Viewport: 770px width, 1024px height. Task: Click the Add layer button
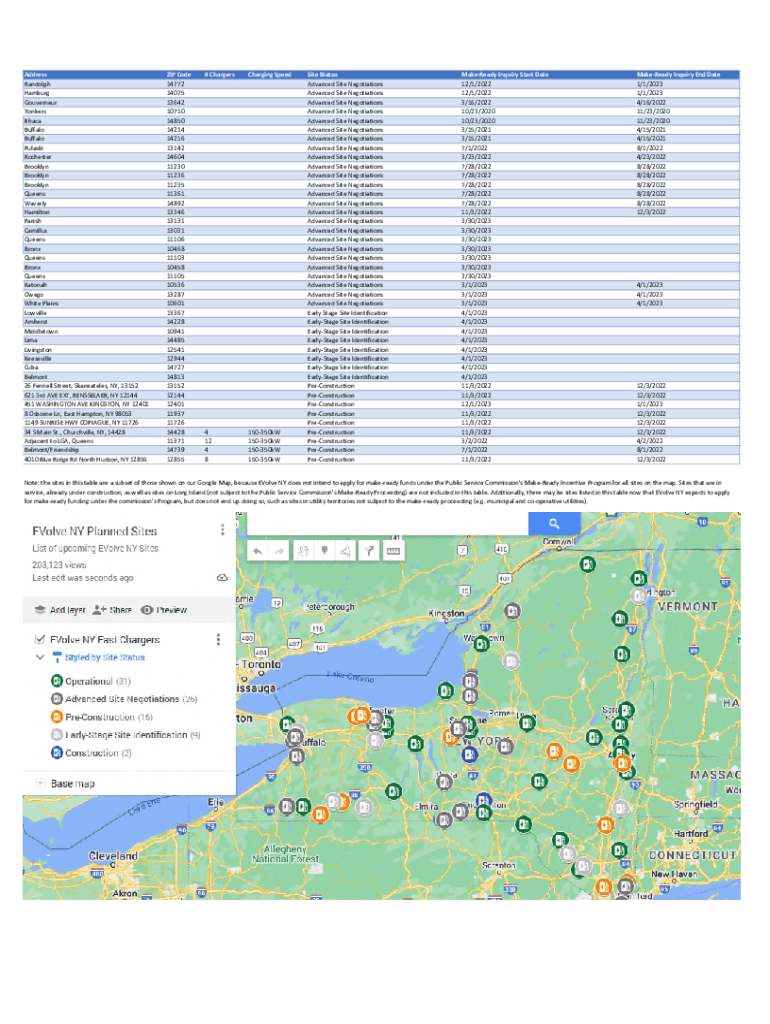coord(60,609)
